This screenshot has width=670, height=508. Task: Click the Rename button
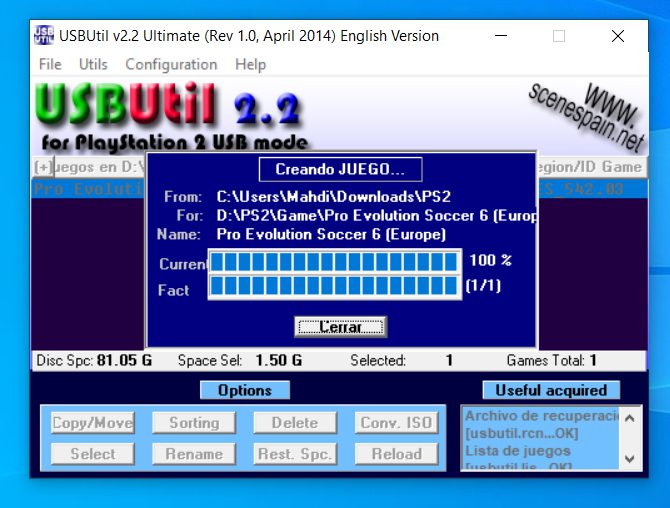coord(194,454)
